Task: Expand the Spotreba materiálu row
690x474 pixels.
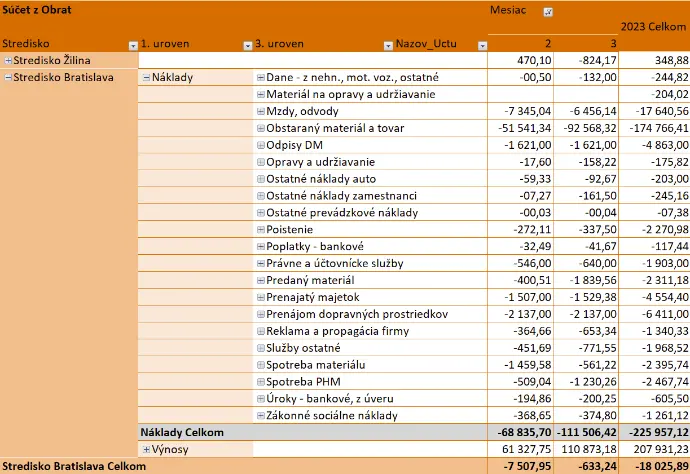Action: pos(261,365)
